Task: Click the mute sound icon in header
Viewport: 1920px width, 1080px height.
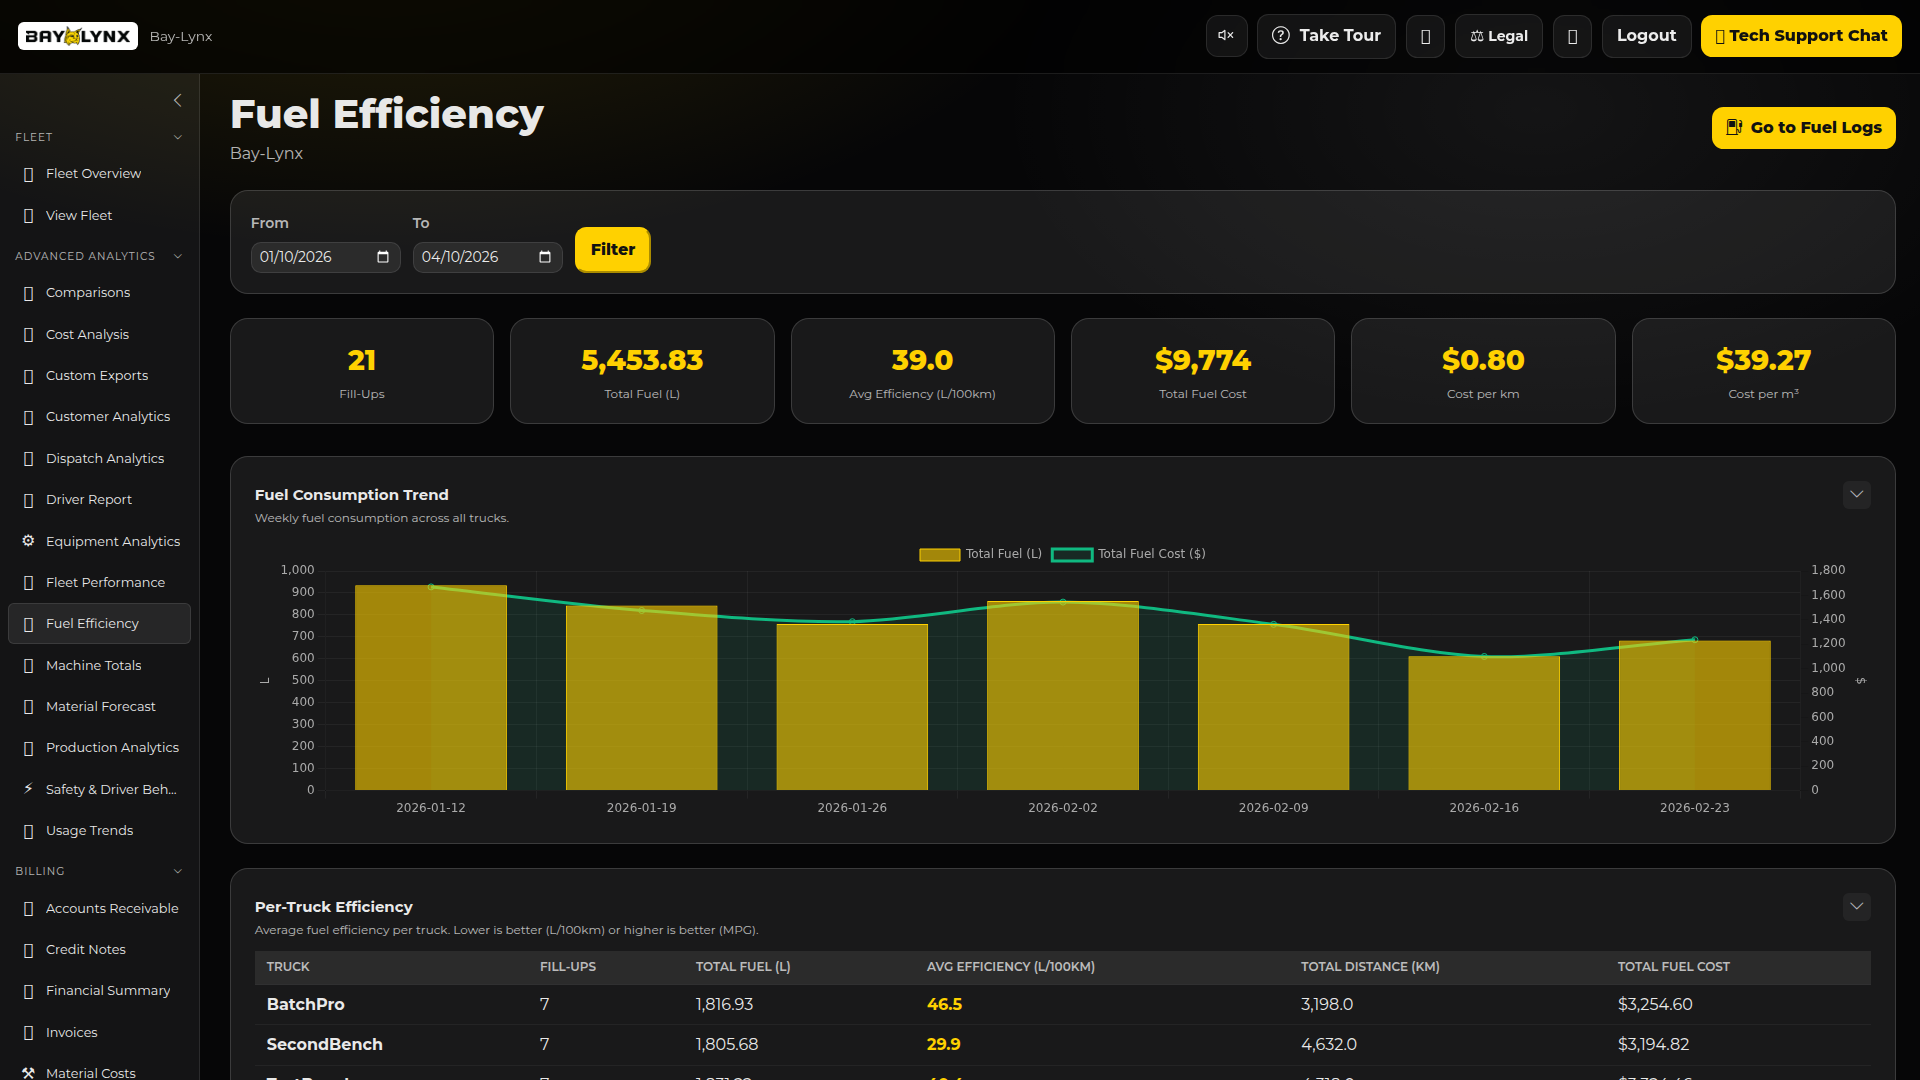Action: click(x=1226, y=36)
